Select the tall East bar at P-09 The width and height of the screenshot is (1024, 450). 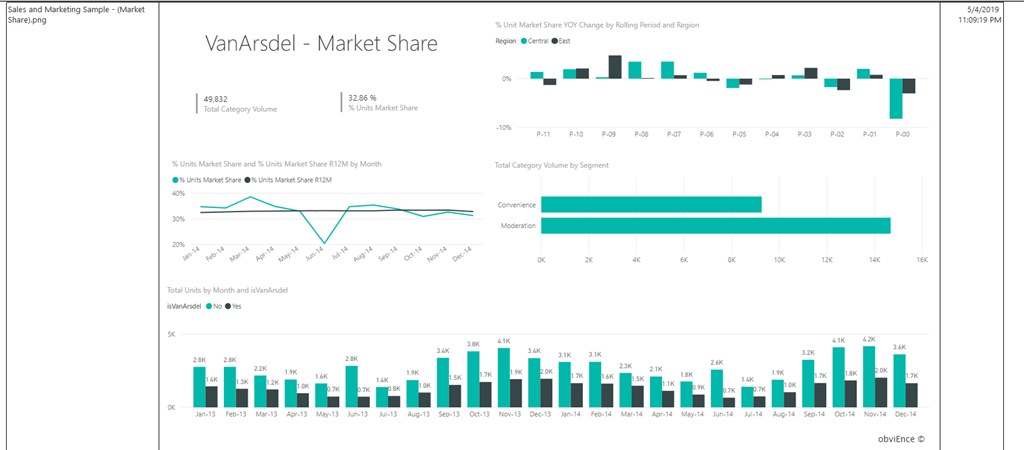(615, 67)
